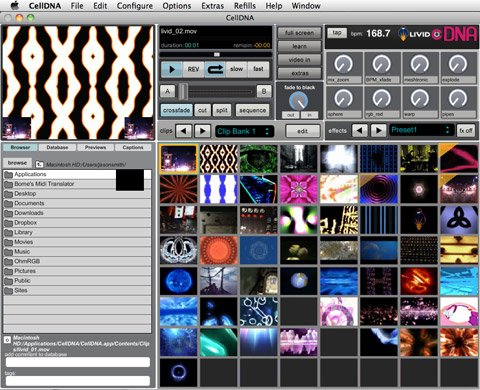Click the clip position scrub bar
Image resolution: width=480 pixels, height=390 pixels.
(216, 54)
